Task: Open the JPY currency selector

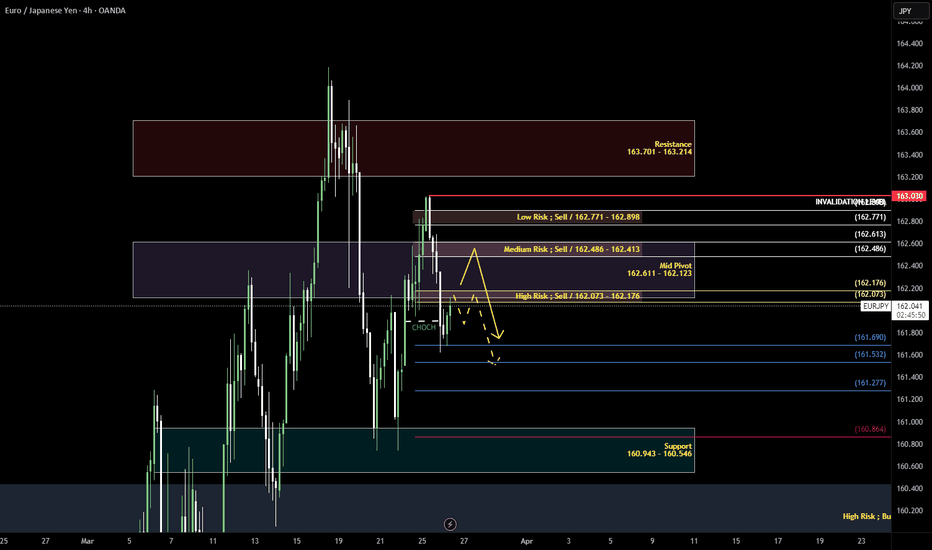Action: [911, 11]
